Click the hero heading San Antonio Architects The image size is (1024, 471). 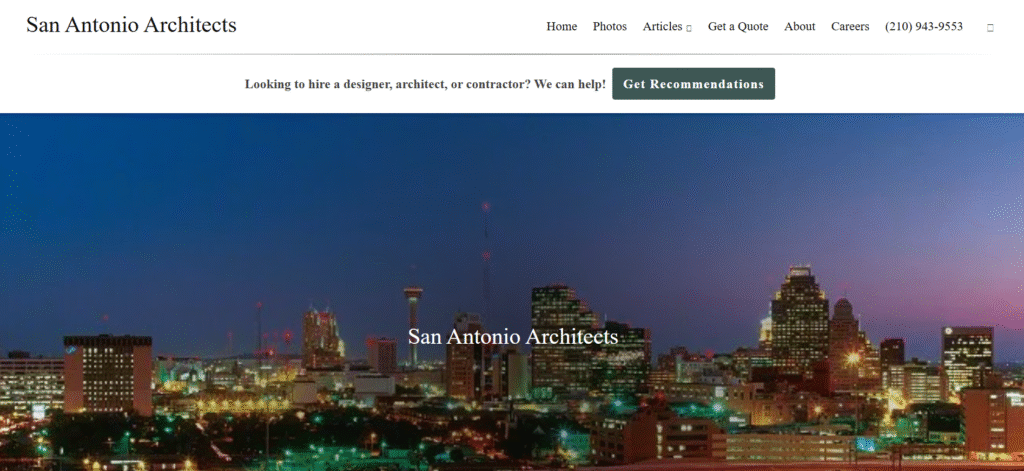tap(513, 336)
